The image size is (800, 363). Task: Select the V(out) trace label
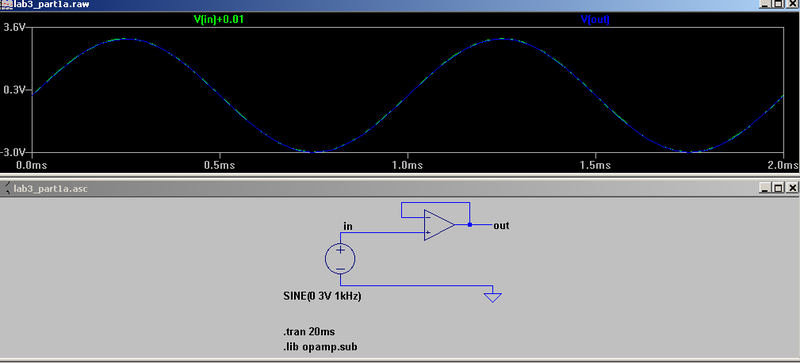tap(595, 20)
